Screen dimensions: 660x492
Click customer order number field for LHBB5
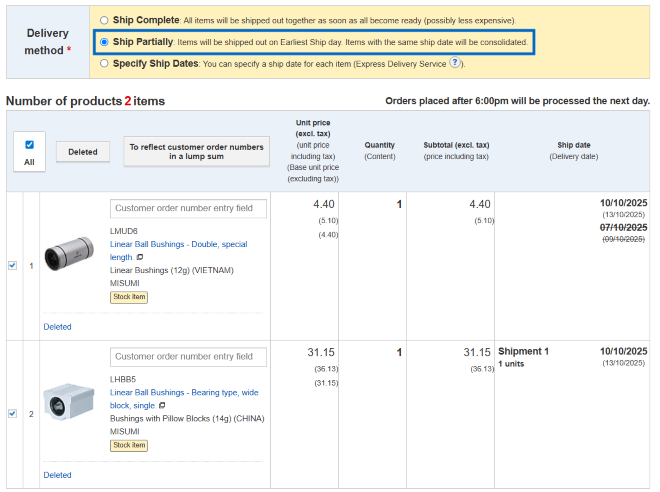coord(188,357)
